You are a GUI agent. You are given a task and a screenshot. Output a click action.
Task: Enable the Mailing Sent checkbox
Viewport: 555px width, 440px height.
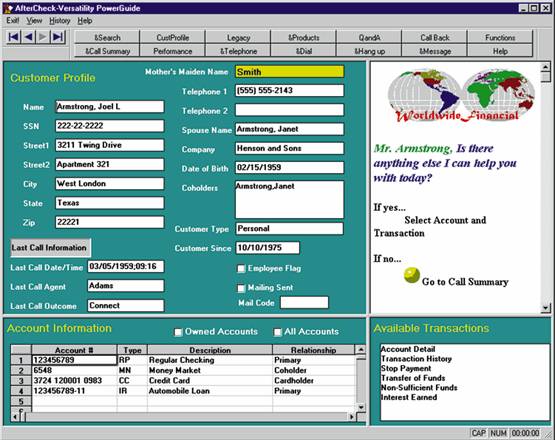point(241,288)
